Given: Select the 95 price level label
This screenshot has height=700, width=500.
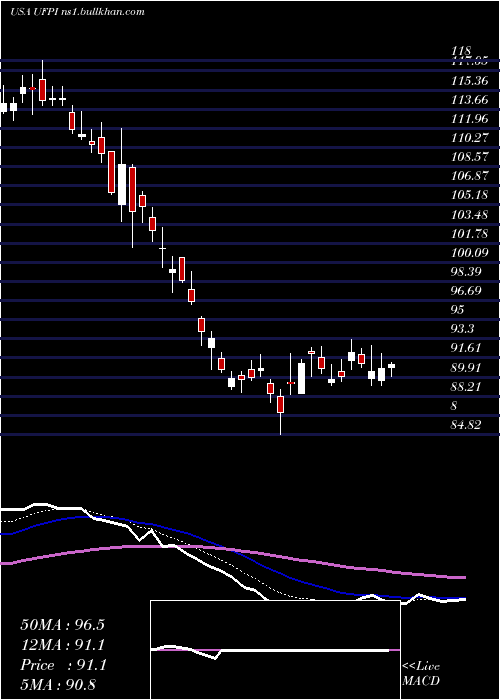Looking at the screenshot, I should coord(457,310).
